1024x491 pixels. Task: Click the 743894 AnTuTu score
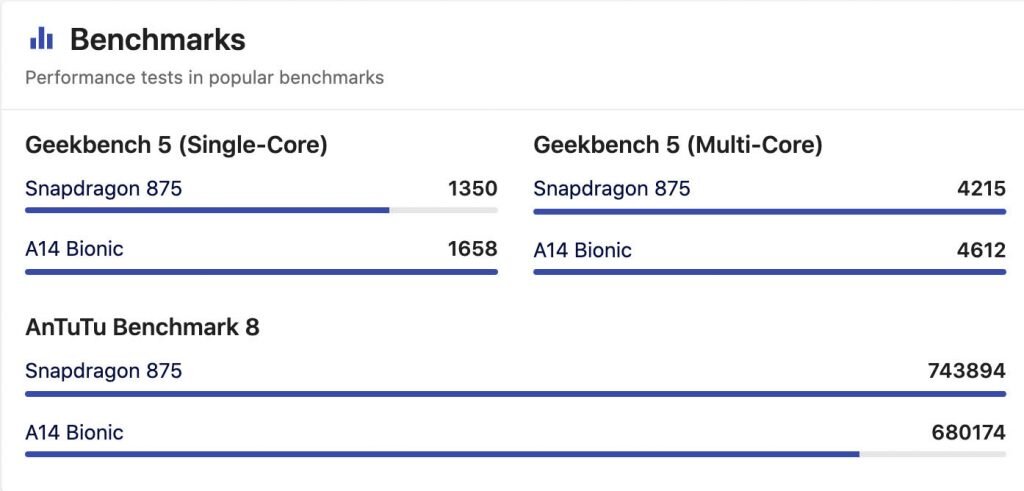(967, 371)
